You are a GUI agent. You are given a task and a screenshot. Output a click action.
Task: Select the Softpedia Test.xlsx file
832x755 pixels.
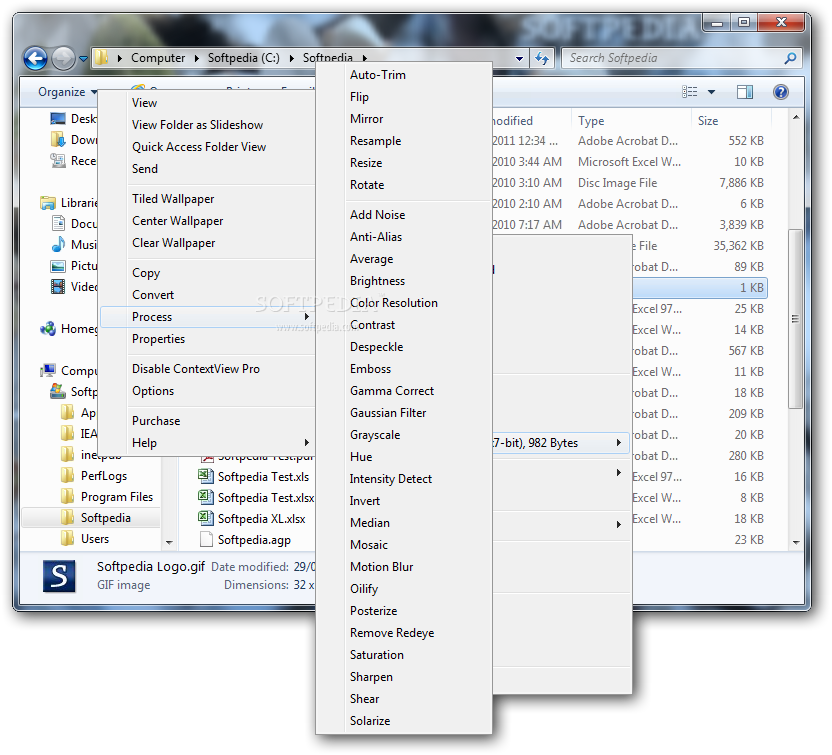(x=256, y=498)
